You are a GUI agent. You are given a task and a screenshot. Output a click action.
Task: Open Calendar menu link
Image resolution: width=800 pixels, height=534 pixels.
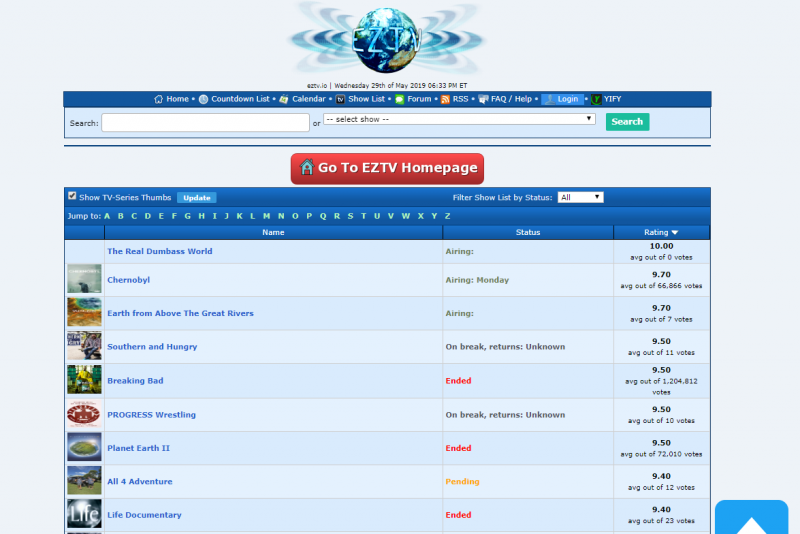309,99
